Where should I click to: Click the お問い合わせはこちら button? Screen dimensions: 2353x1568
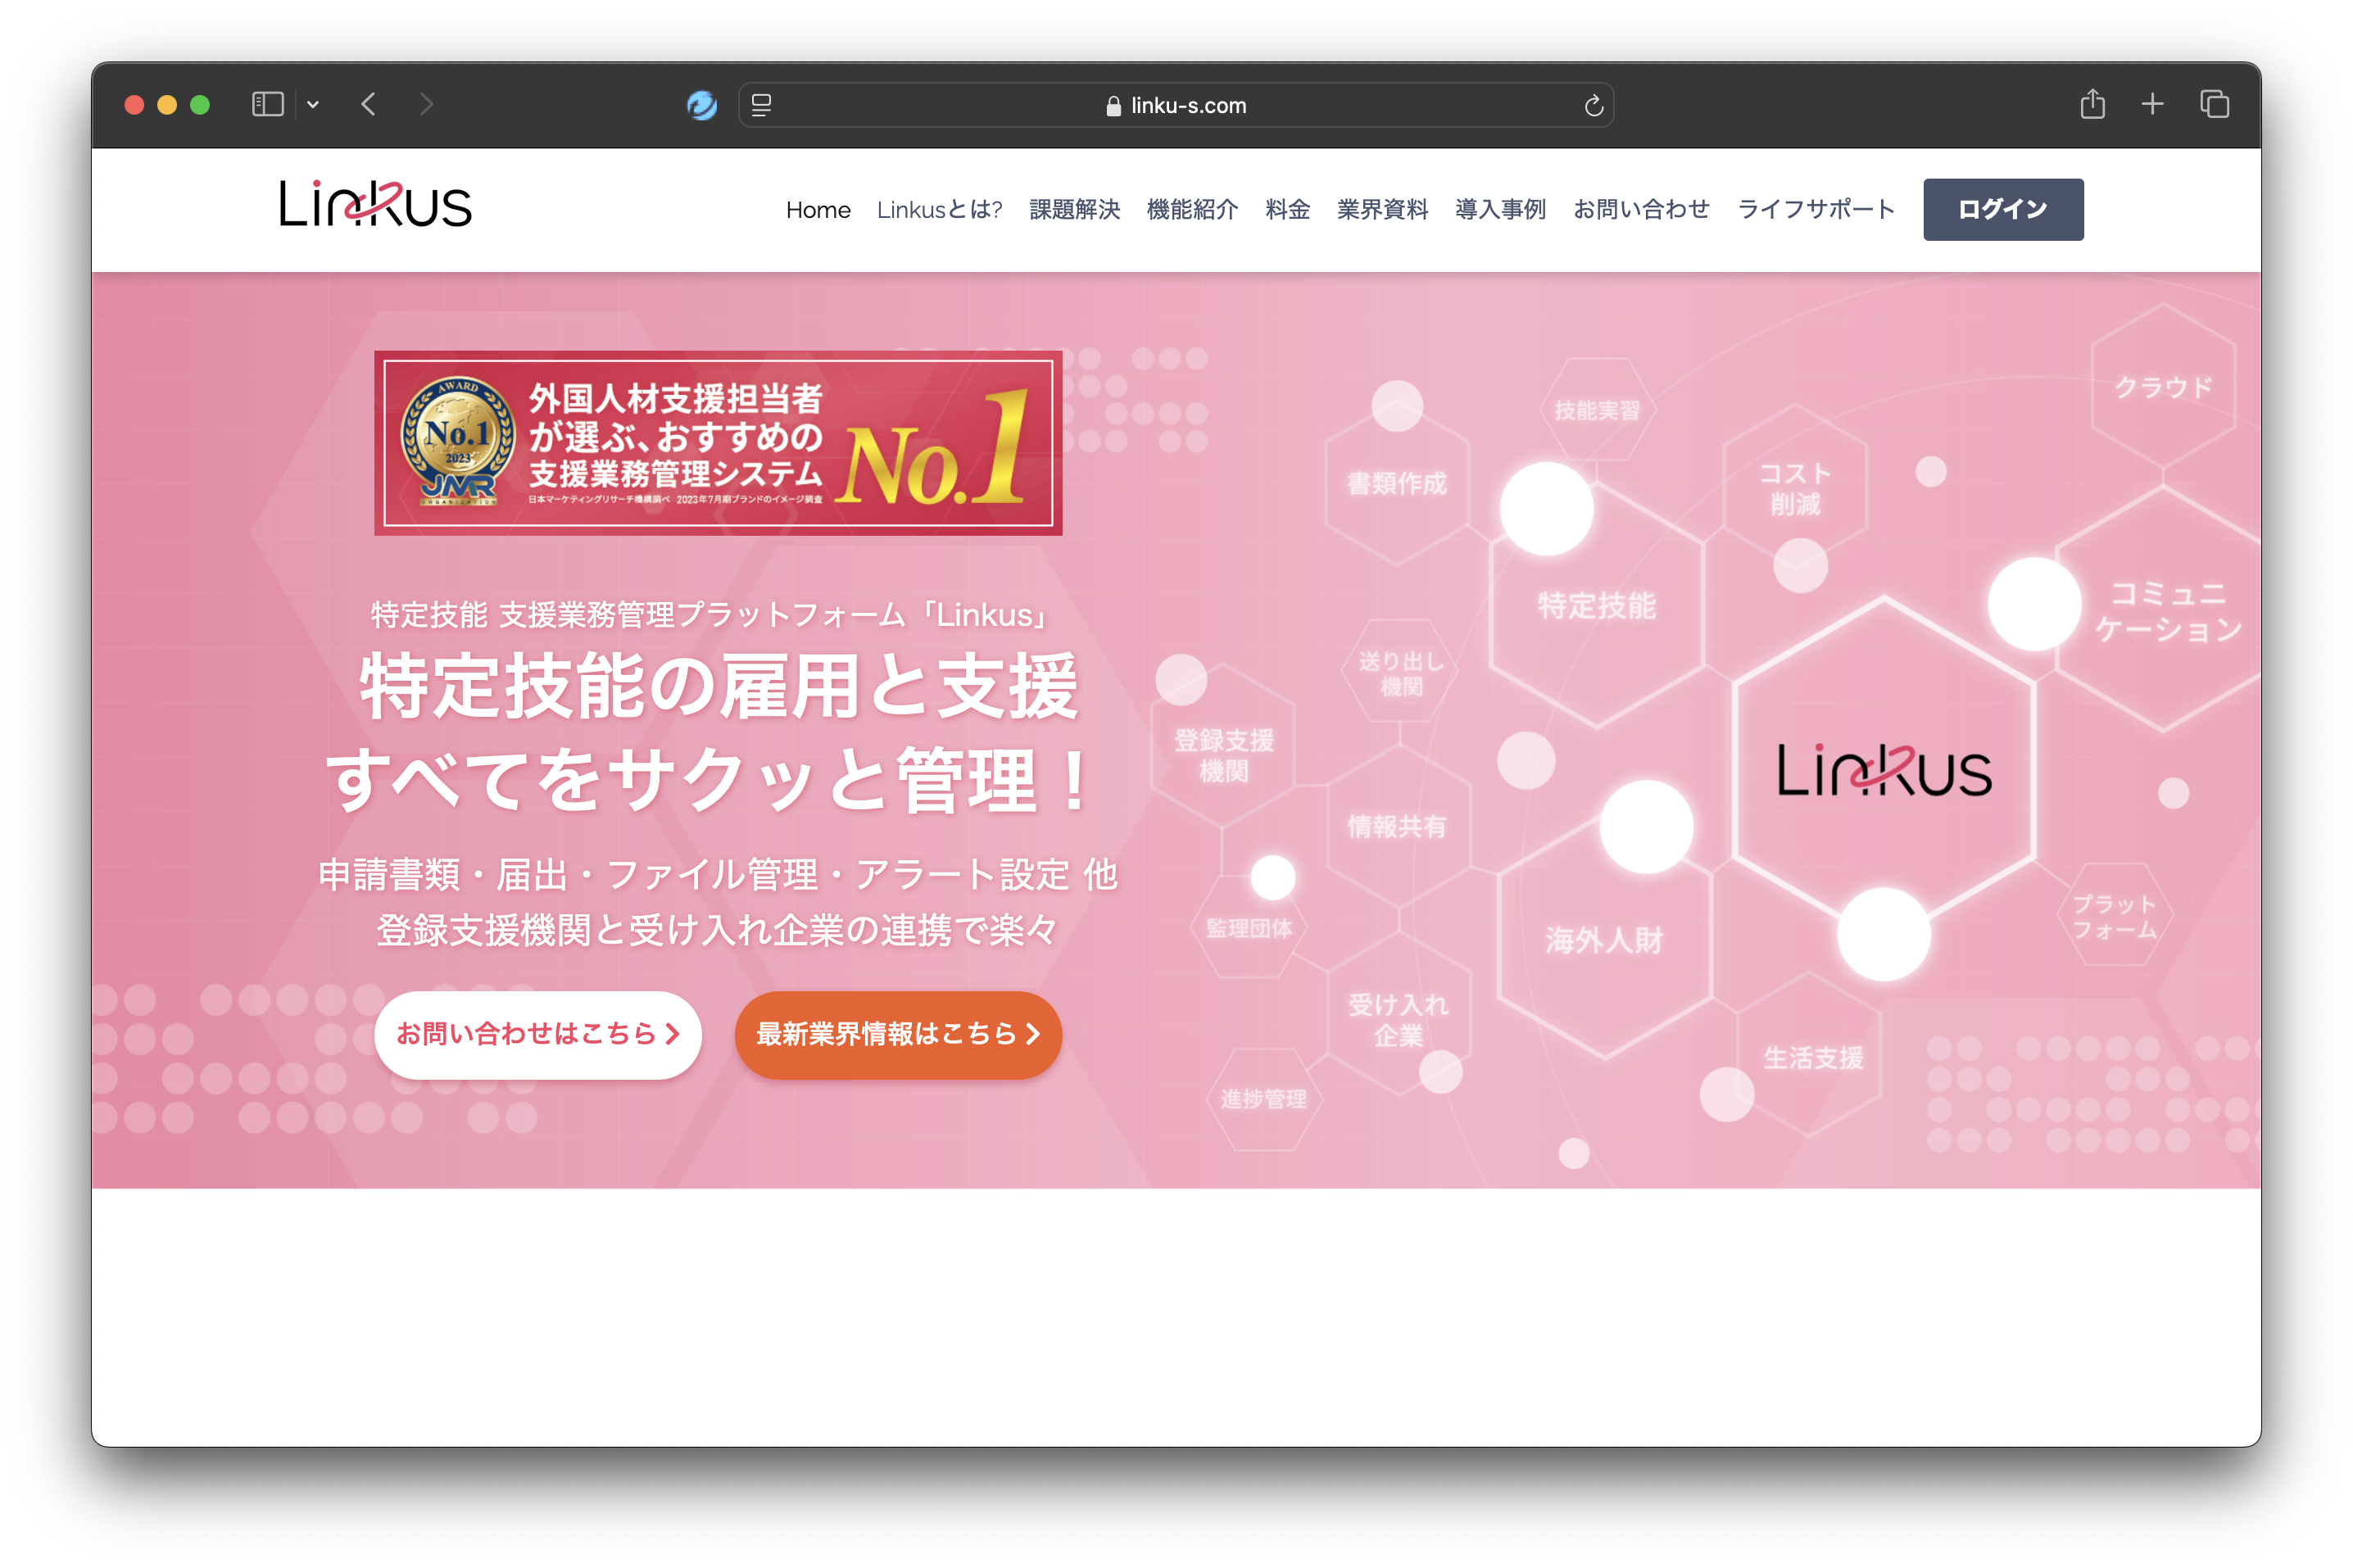coord(538,1034)
